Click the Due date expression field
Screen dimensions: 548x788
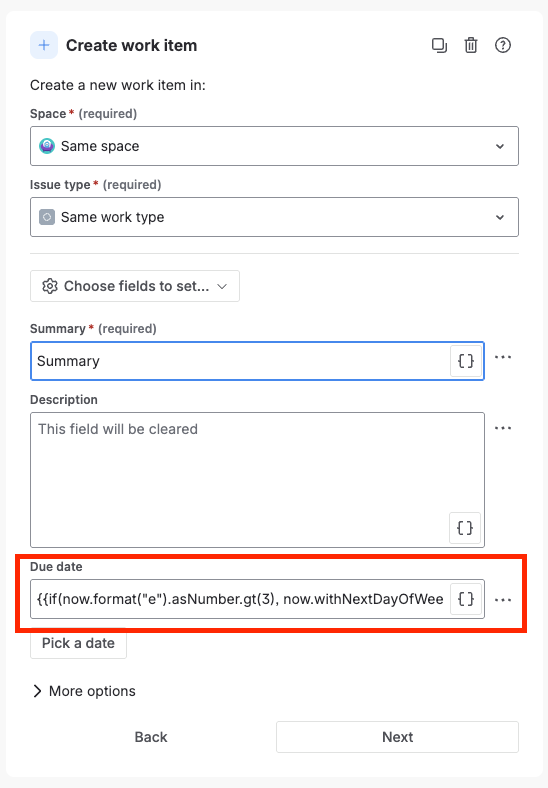240,599
